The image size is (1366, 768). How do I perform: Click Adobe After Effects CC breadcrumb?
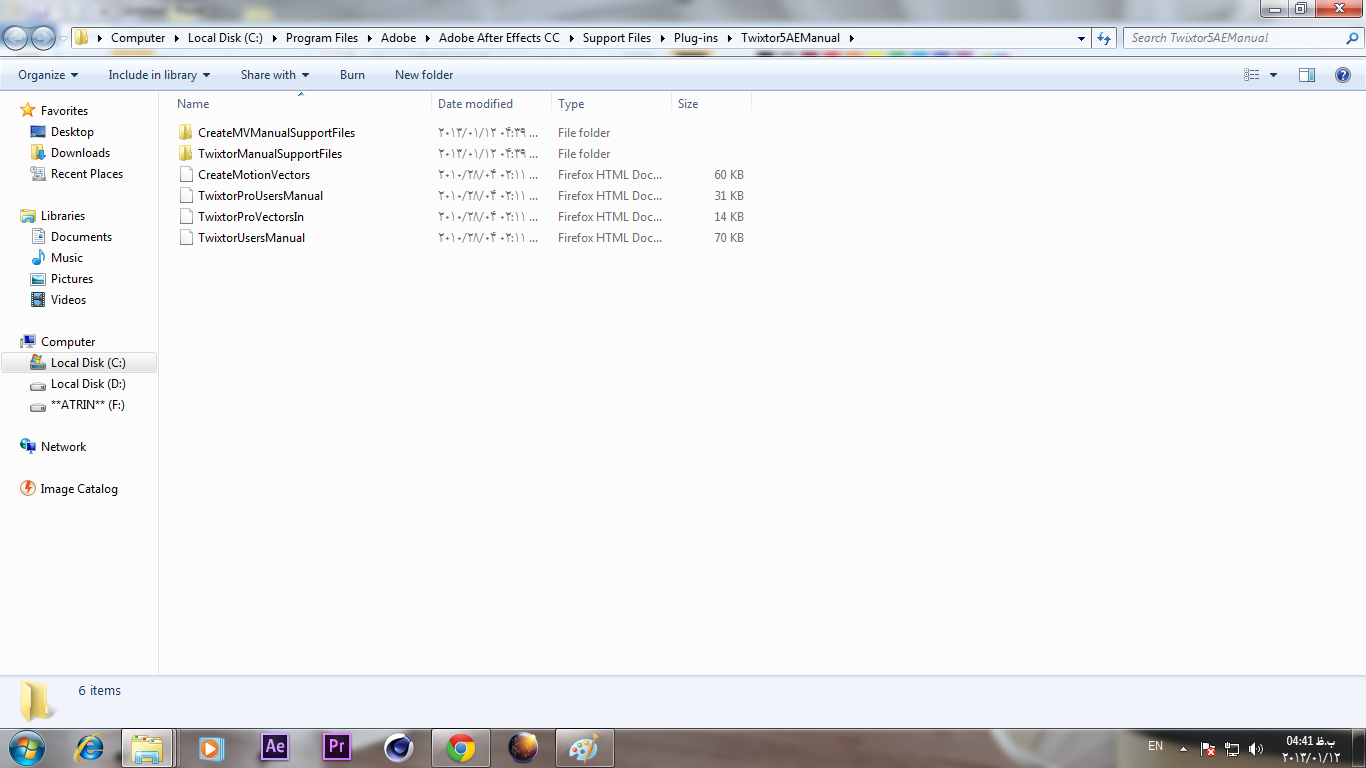[499, 38]
